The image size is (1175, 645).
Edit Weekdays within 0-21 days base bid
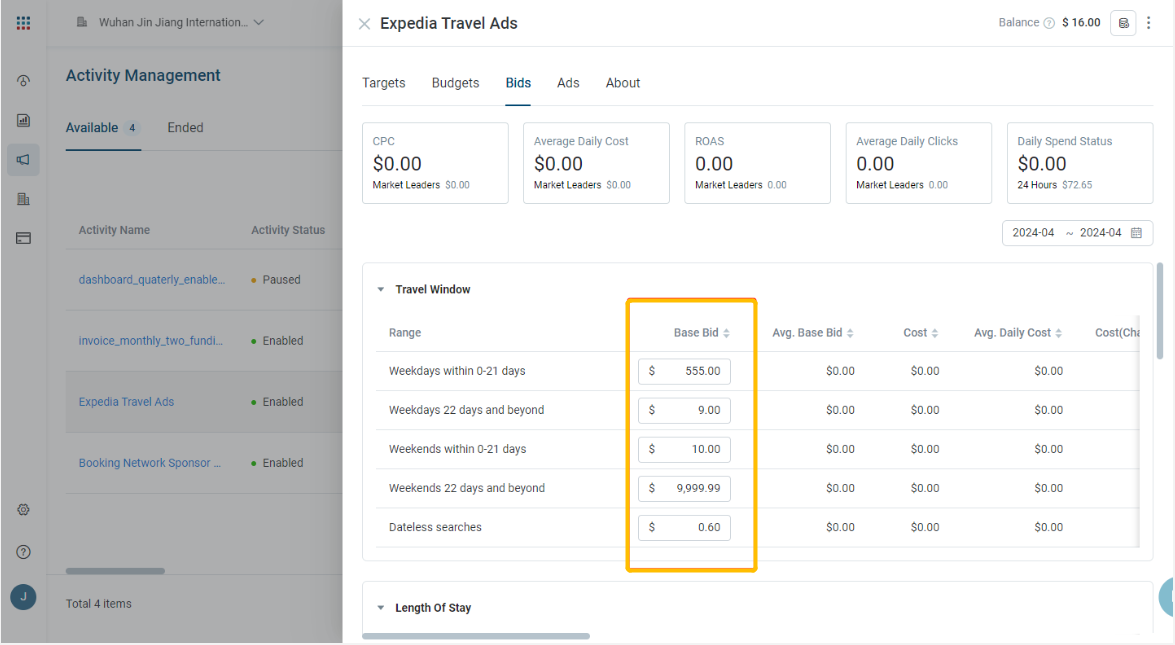684,371
